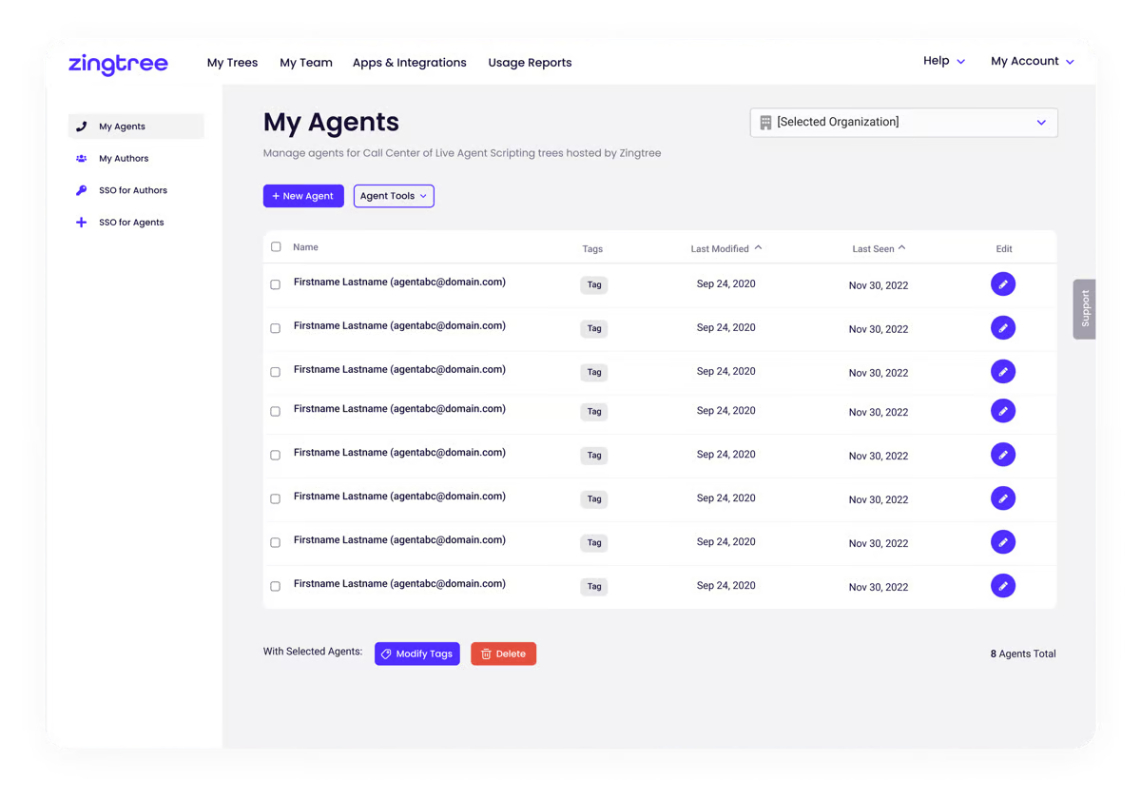
Task: Click the edit pencil in the fifth agent row
Action: (x=1003, y=454)
